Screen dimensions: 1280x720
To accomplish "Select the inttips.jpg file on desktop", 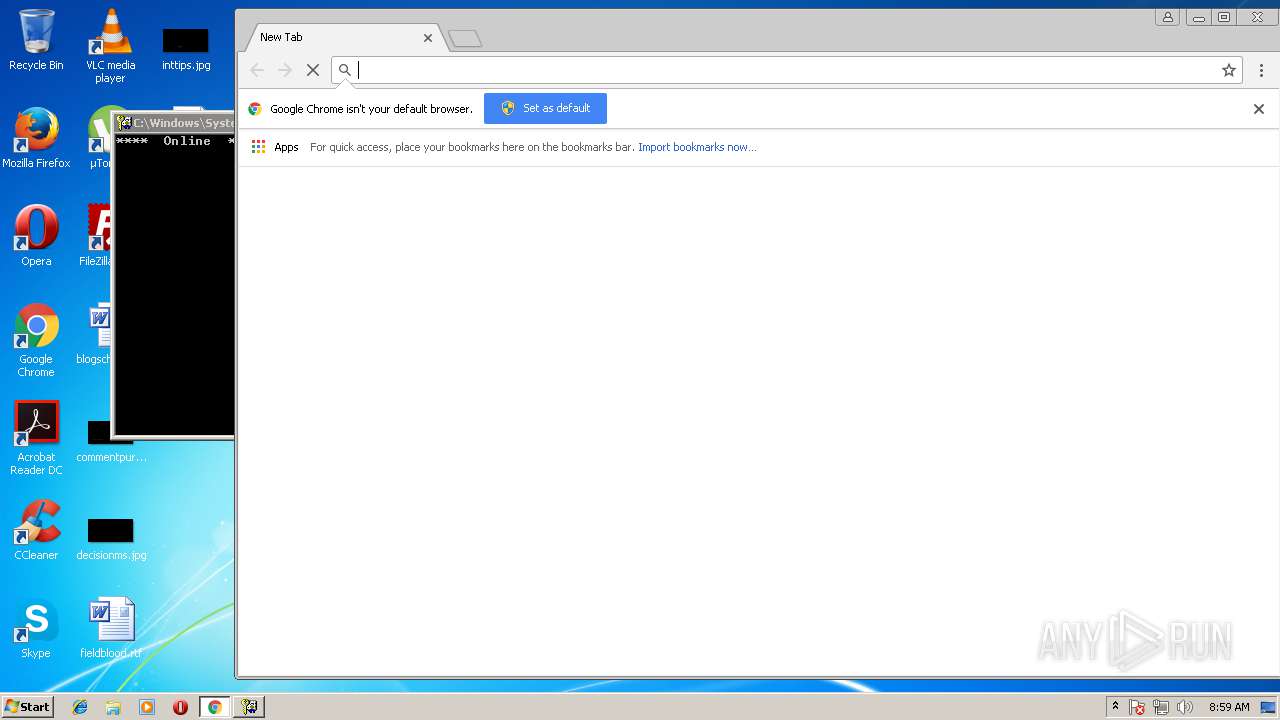I will point(186,50).
